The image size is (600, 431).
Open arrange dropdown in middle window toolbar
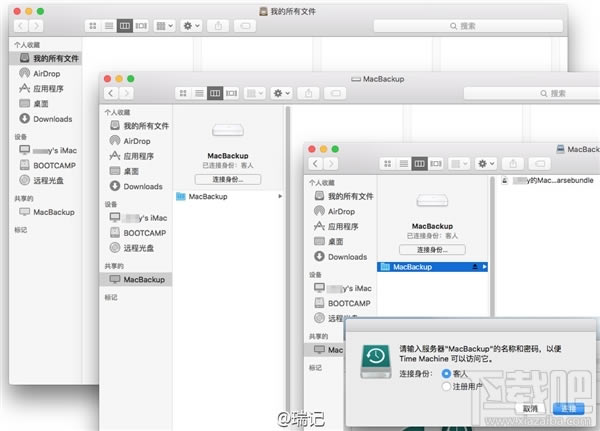click(x=255, y=93)
